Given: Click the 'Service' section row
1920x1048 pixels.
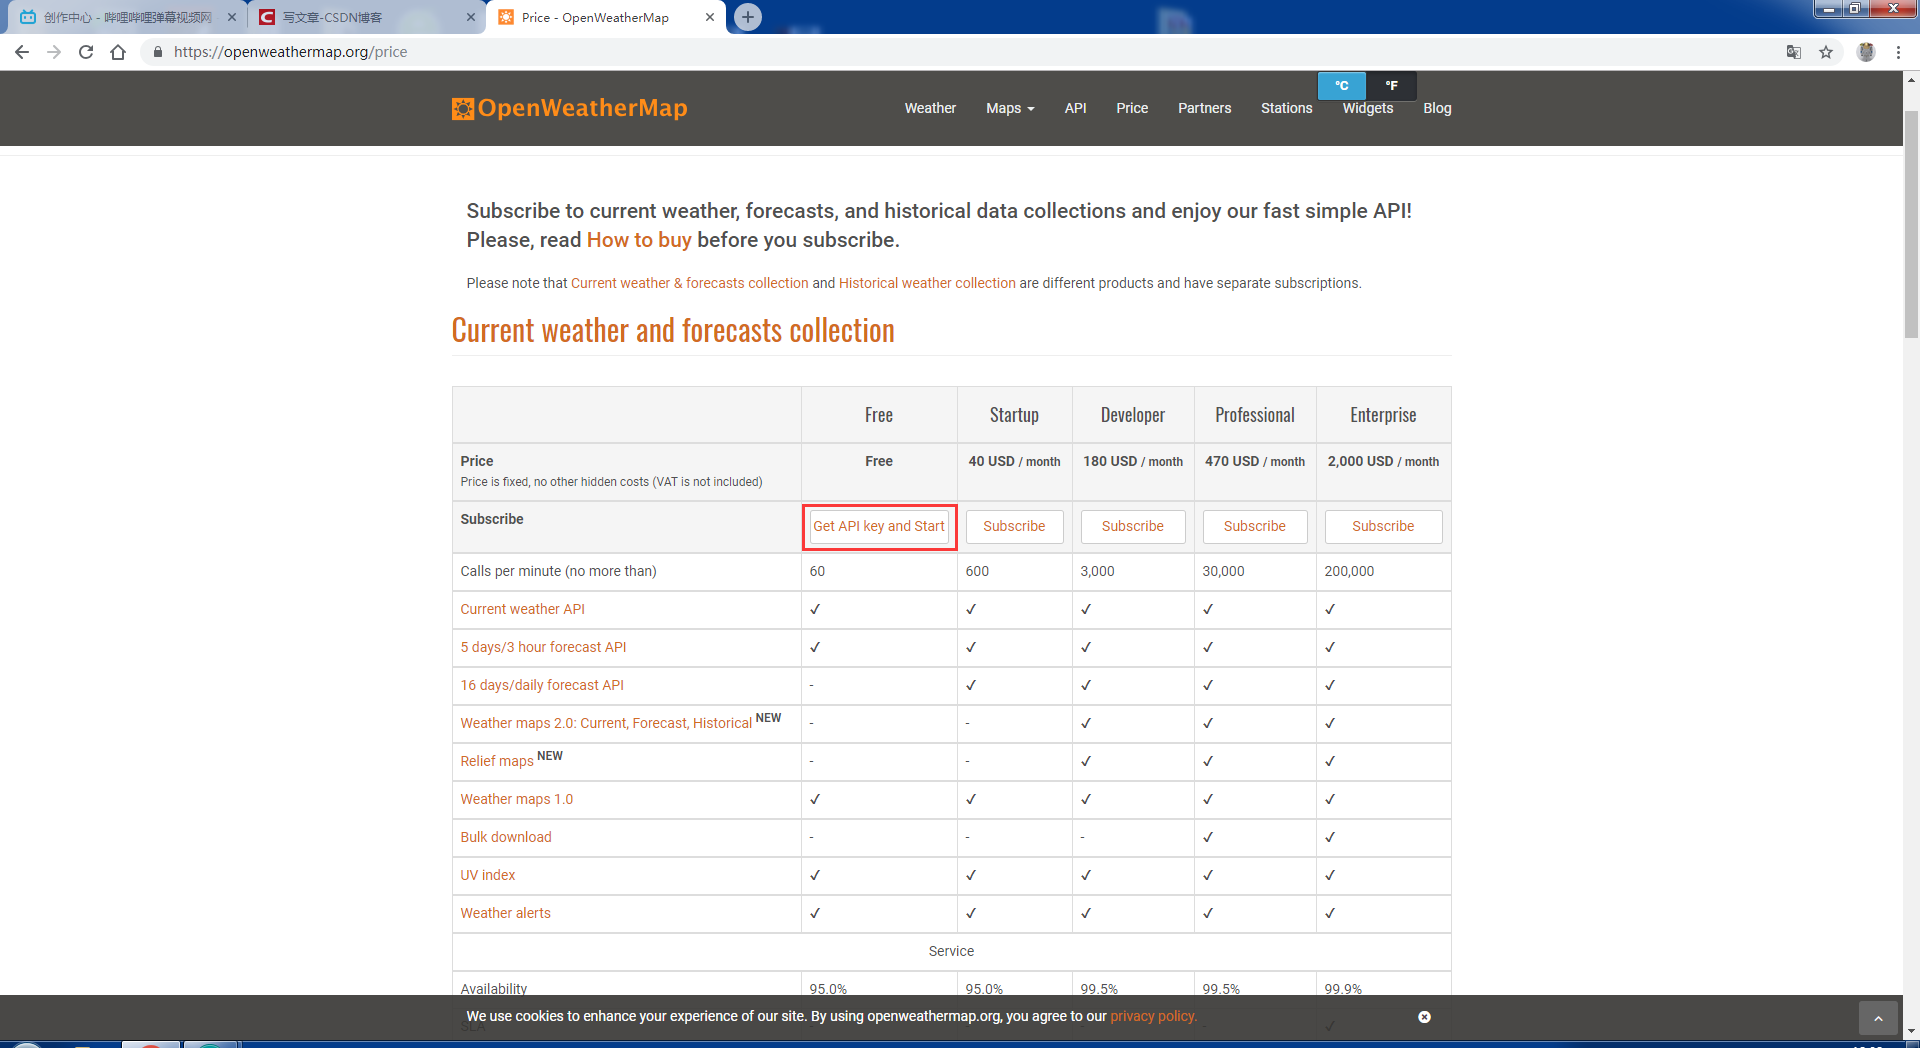Looking at the screenshot, I should tap(951, 951).
